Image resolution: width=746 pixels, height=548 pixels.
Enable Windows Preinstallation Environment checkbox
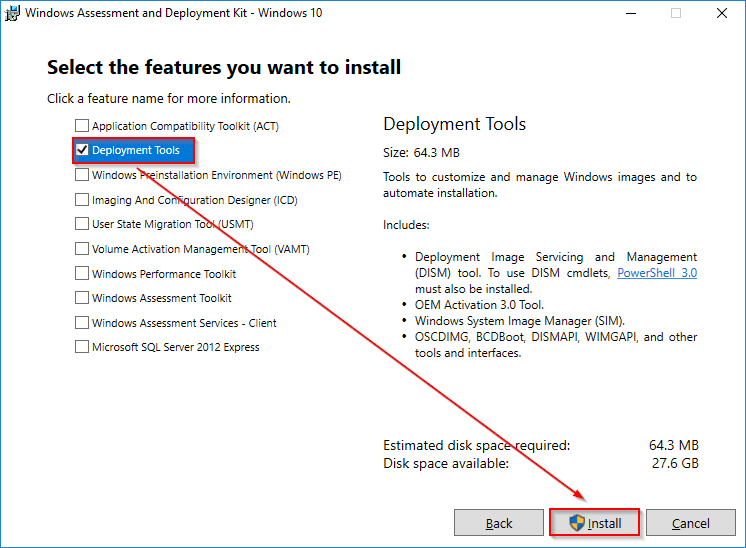point(82,175)
